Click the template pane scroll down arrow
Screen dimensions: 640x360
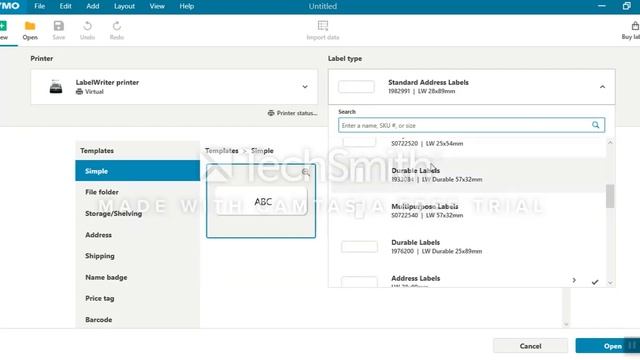(x=566, y=324)
